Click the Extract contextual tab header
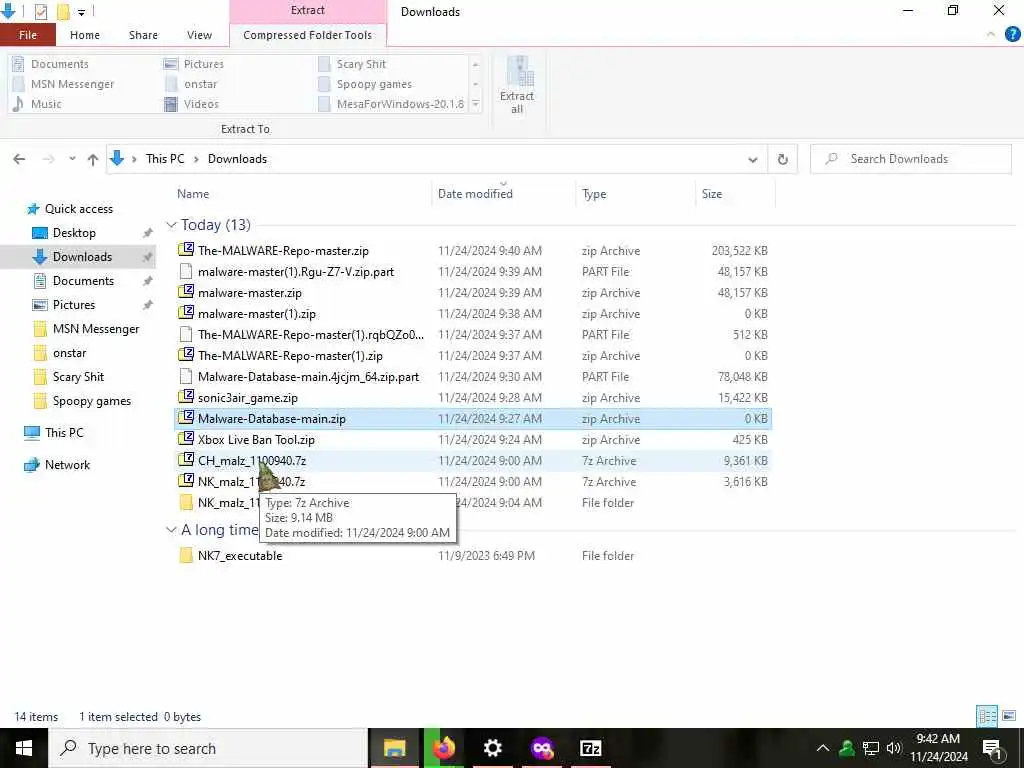1024x768 pixels. [308, 10]
